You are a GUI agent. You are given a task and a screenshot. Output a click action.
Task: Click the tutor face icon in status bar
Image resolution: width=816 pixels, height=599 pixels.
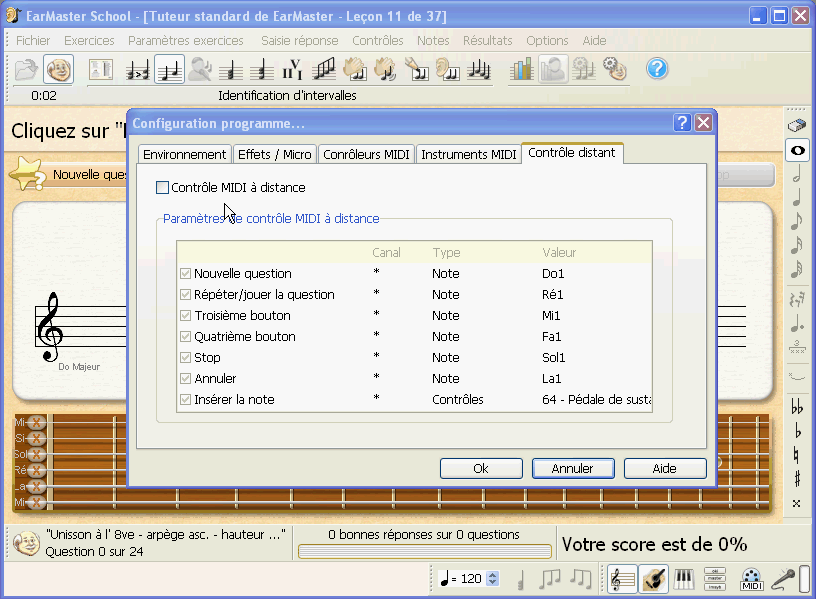(x=26, y=543)
